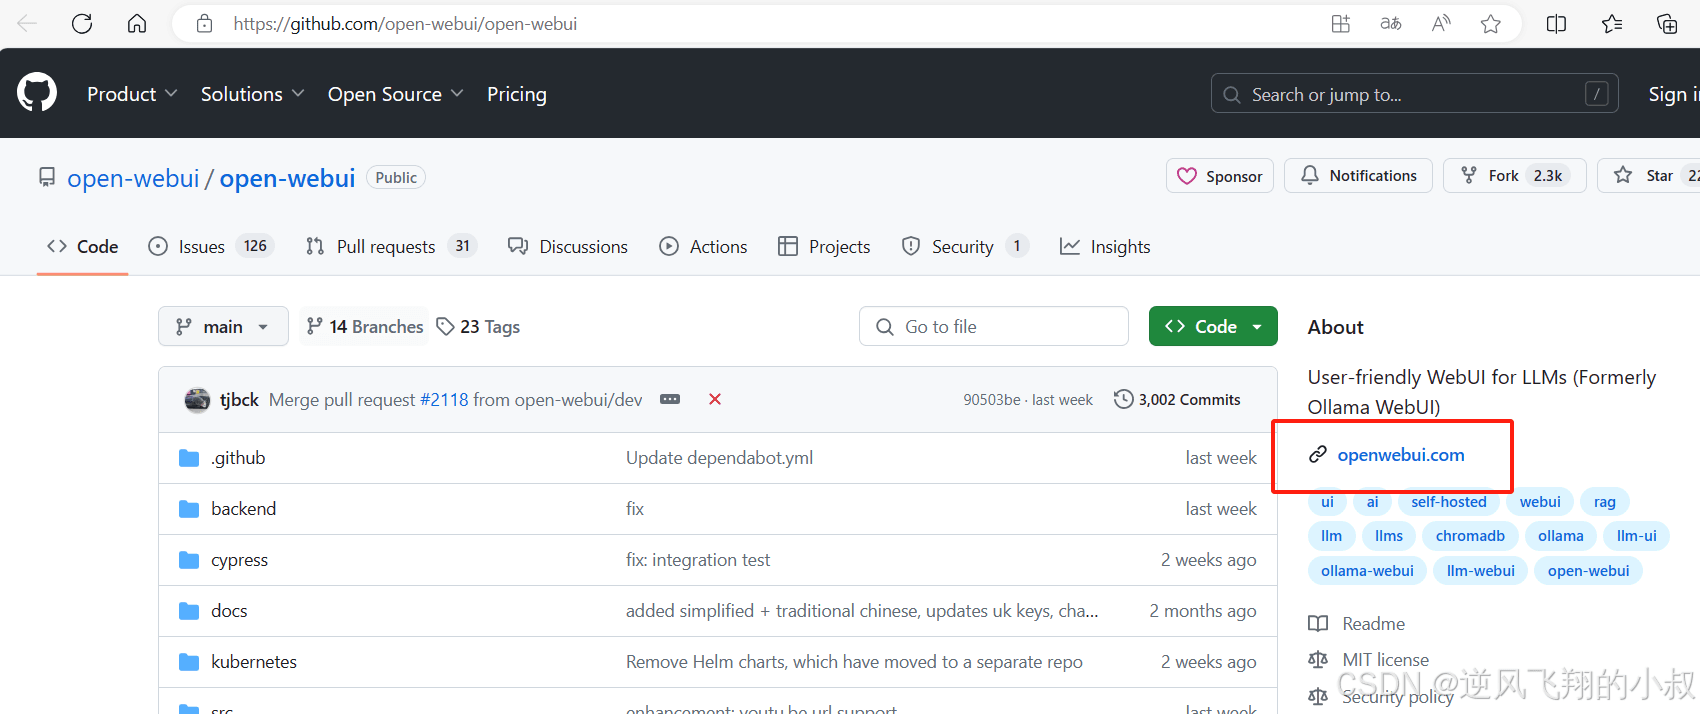Expand commit message ellipsis icon

point(670,399)
